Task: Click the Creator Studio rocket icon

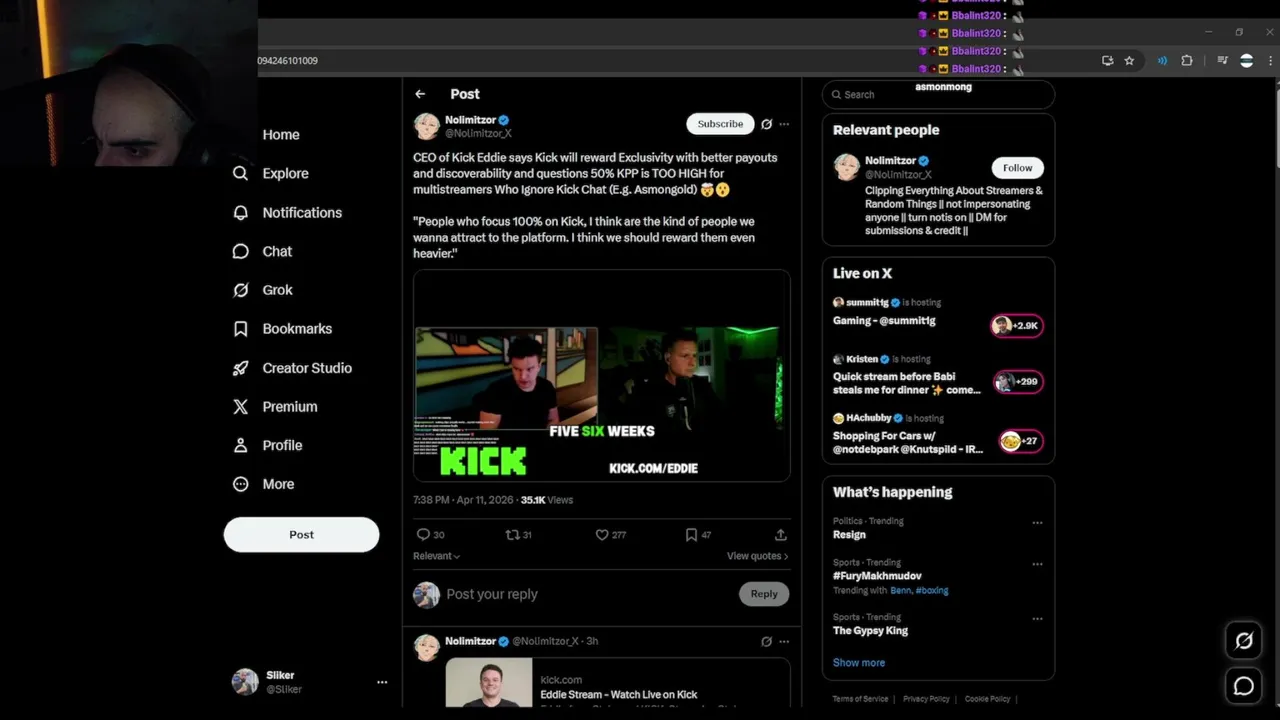Action: (240, 368)
